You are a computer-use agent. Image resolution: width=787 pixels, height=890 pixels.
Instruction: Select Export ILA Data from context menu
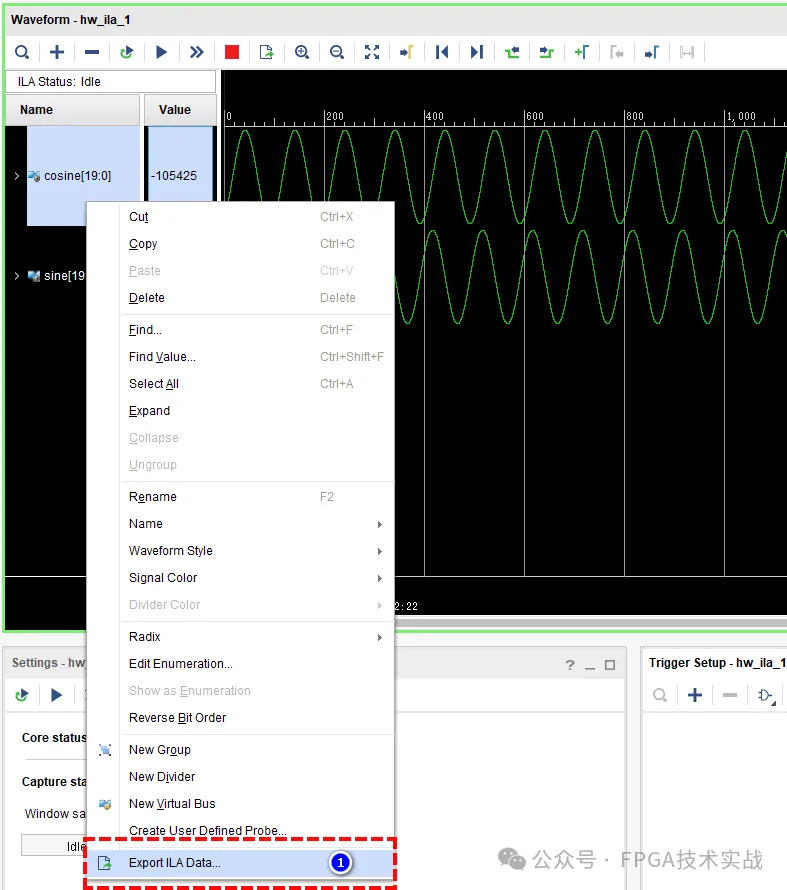[175, 863]
